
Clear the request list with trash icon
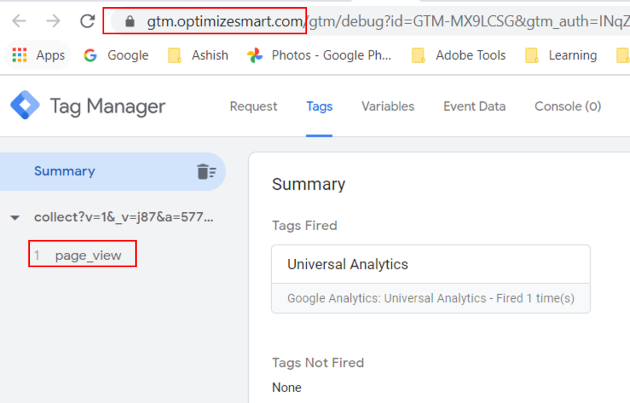[206, 171]
